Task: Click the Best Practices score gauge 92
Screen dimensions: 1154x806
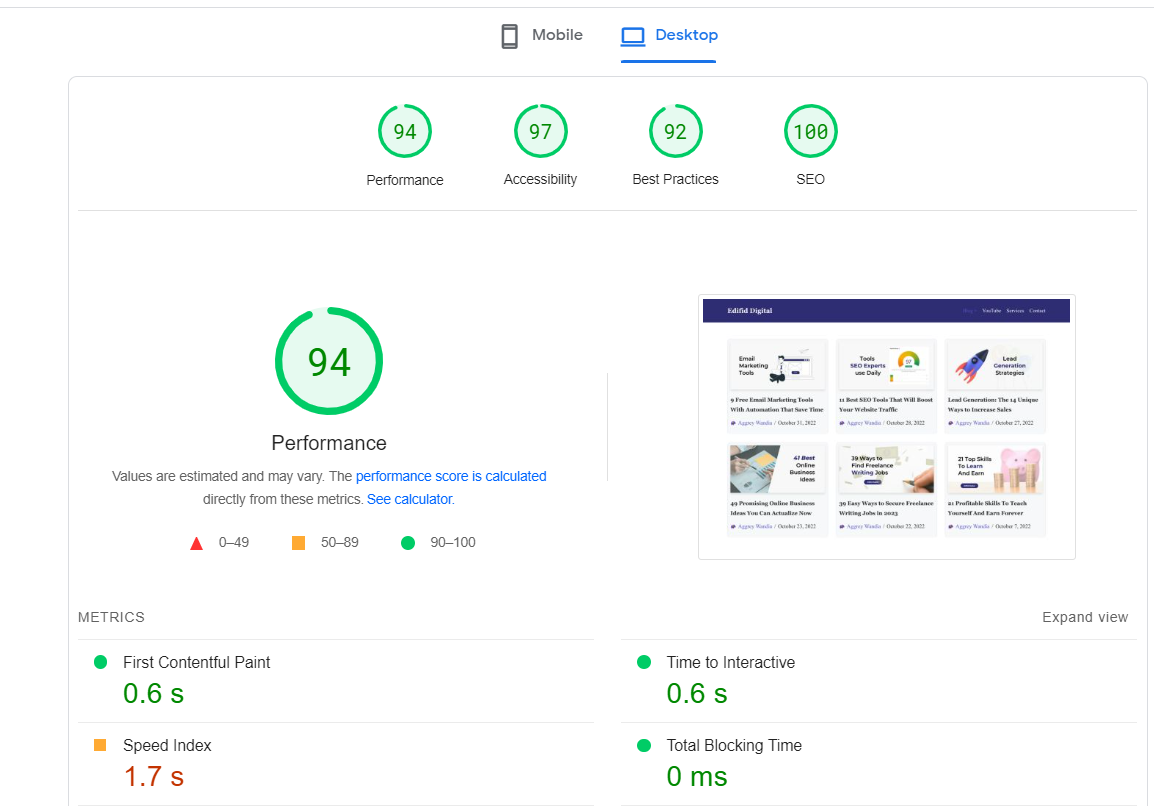Action: (675, 132)
